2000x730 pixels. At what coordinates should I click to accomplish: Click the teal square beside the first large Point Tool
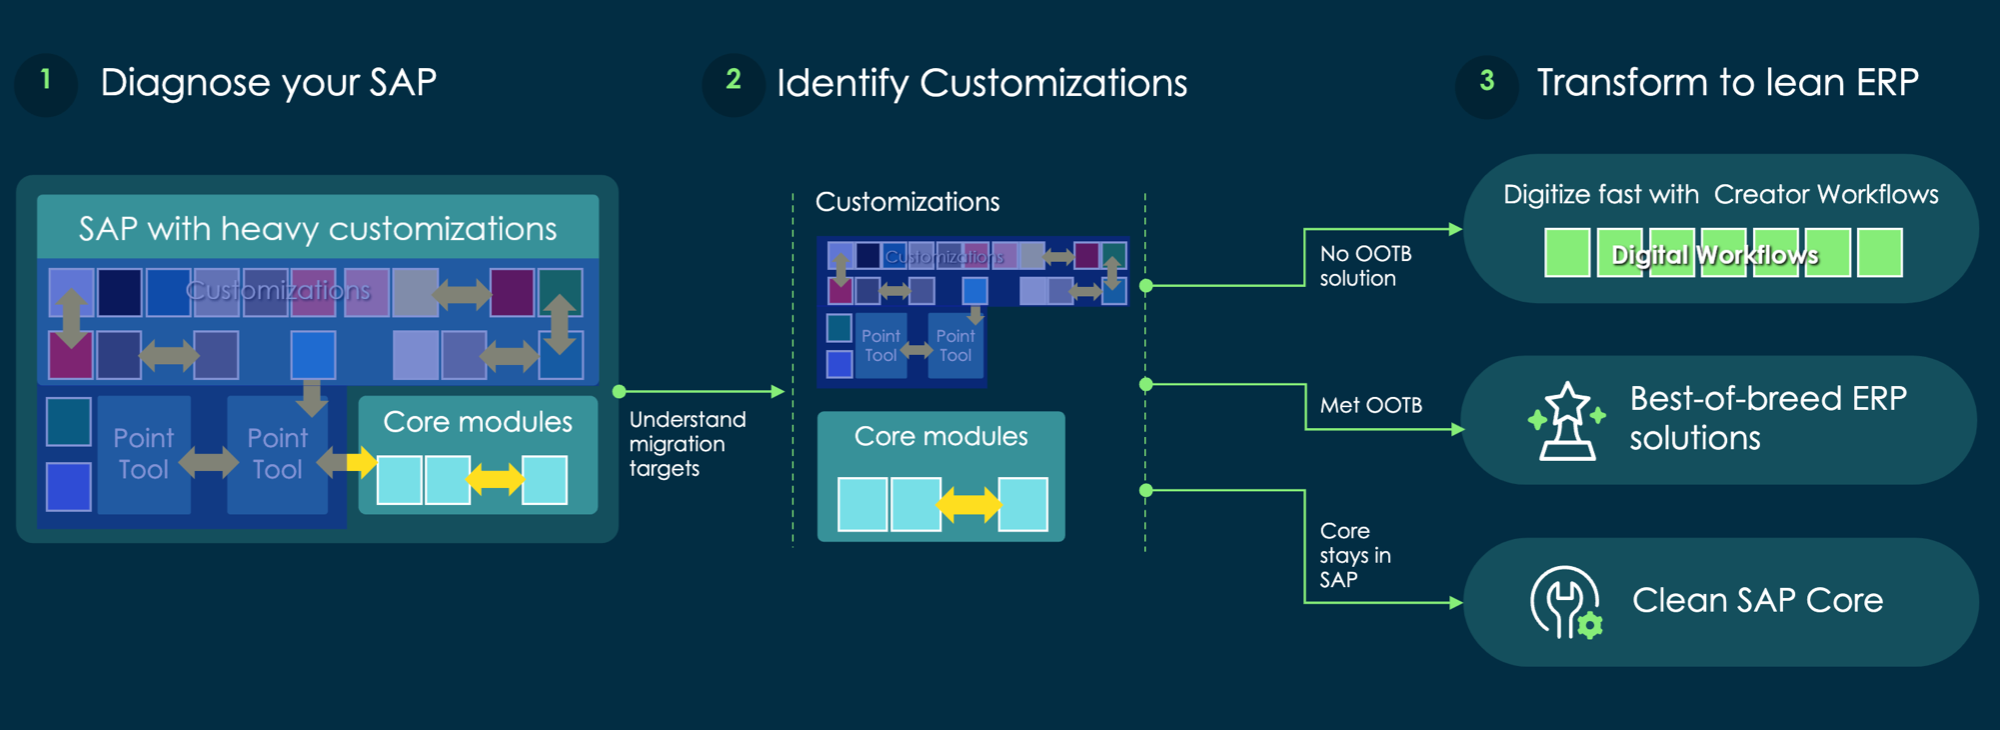click(69, 421)
